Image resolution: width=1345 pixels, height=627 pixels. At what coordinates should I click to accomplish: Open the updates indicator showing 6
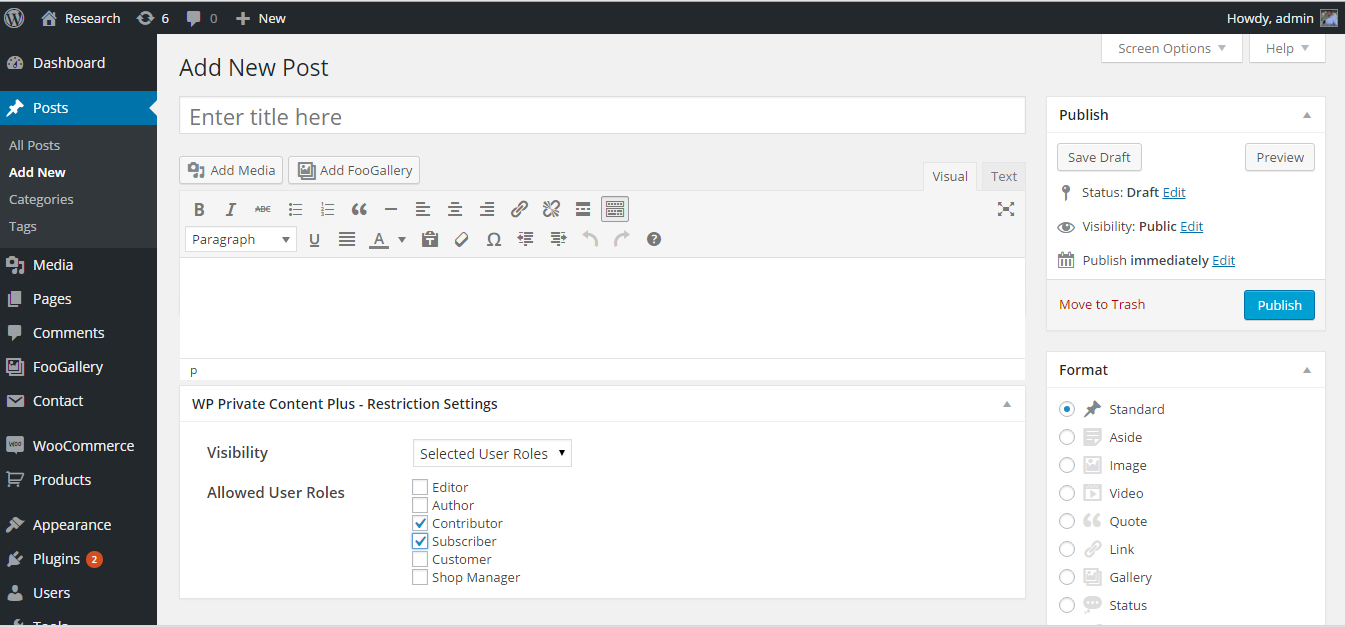152,18
